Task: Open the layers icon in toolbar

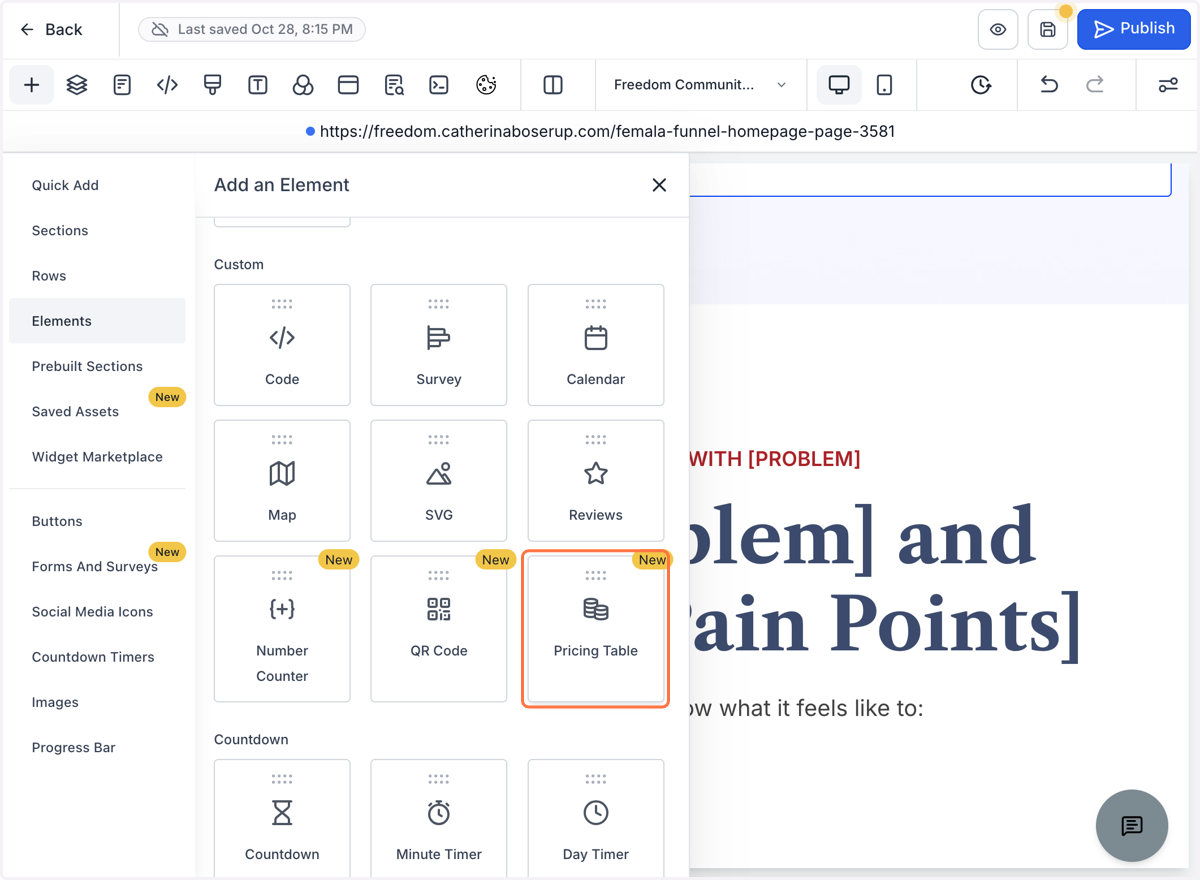Action: point(77,85)
